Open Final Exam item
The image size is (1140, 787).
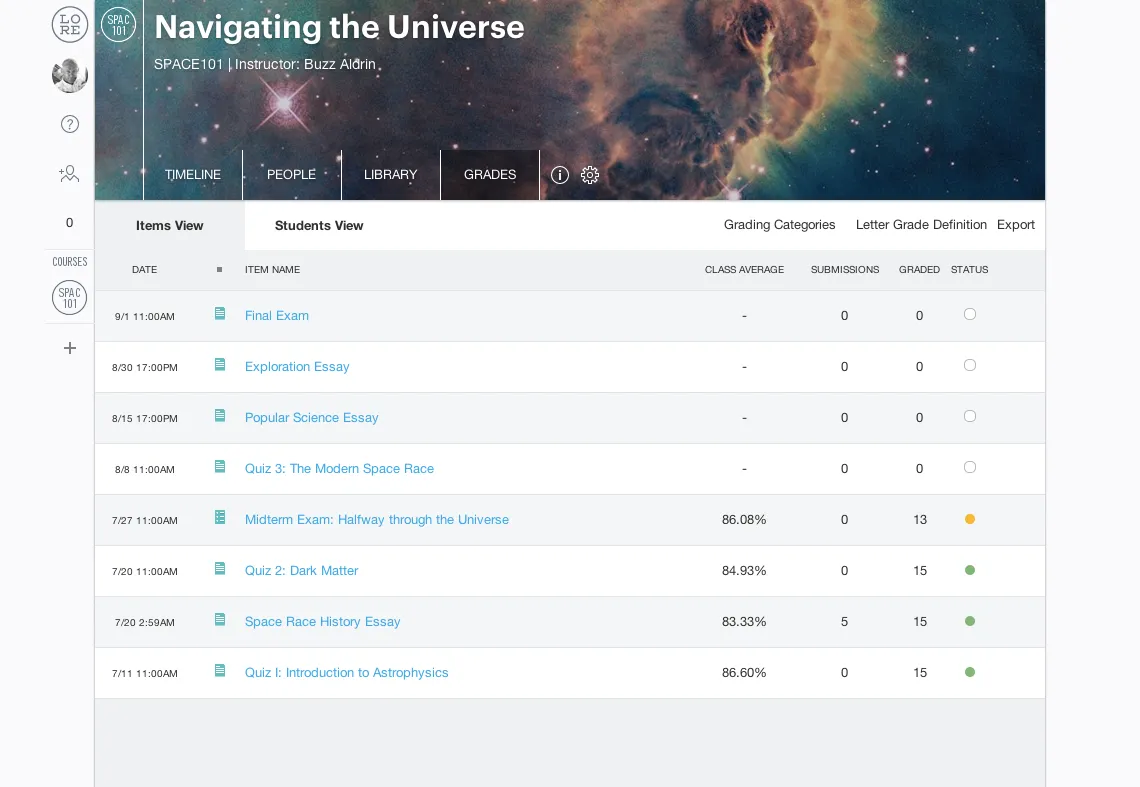point(277,316)
